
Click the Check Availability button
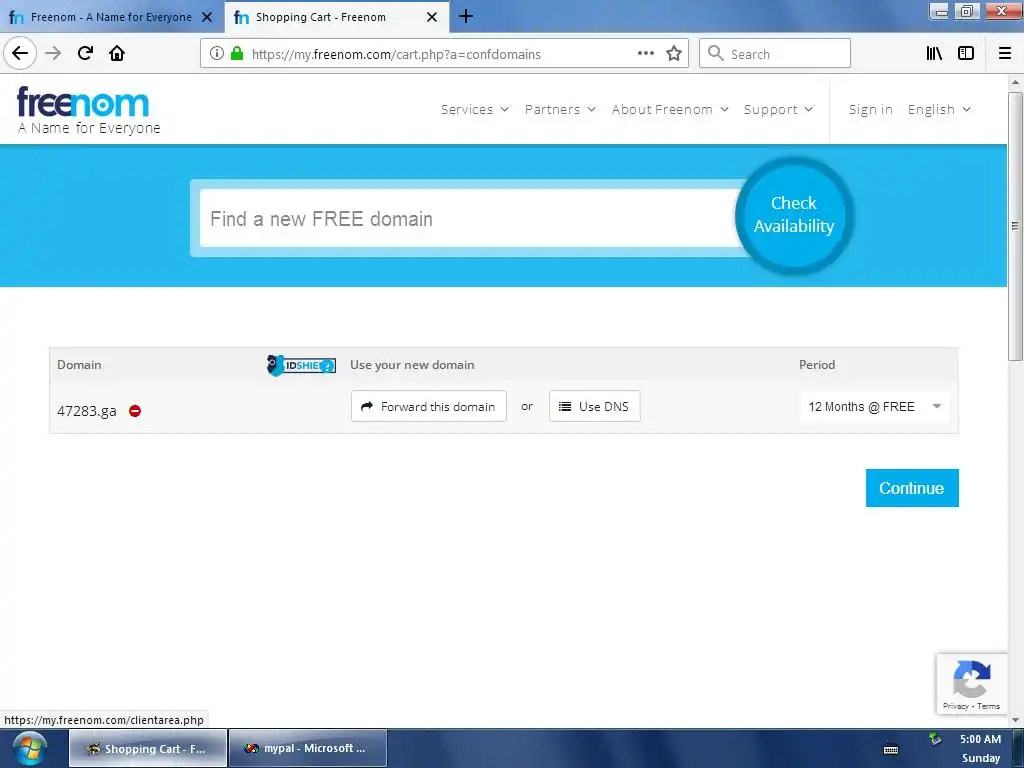[x=794, y=215]
